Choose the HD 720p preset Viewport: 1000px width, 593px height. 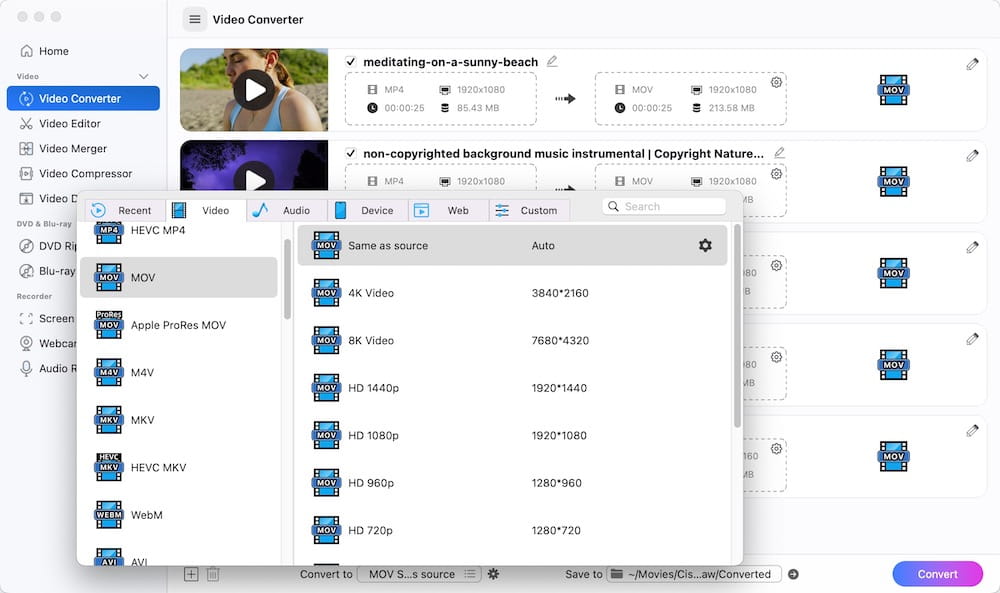click(x=512, y=531)
